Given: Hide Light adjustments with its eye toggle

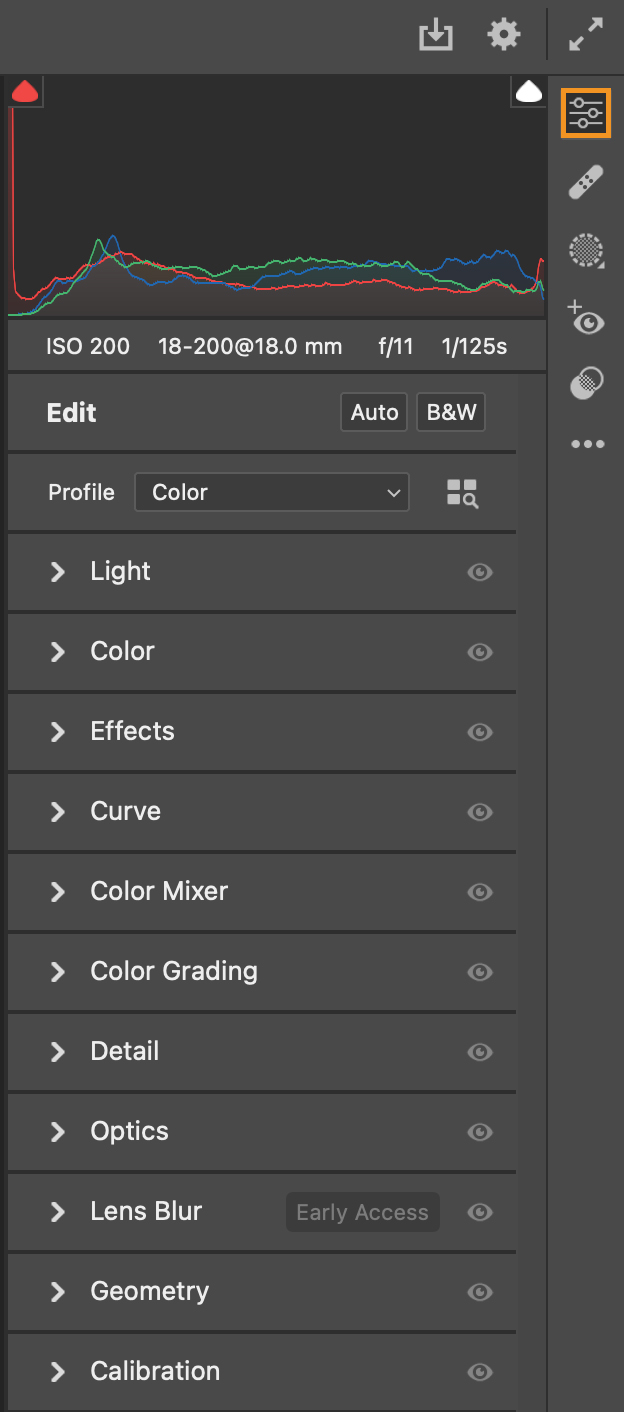Looking at the screenshot, I should 480,572.
